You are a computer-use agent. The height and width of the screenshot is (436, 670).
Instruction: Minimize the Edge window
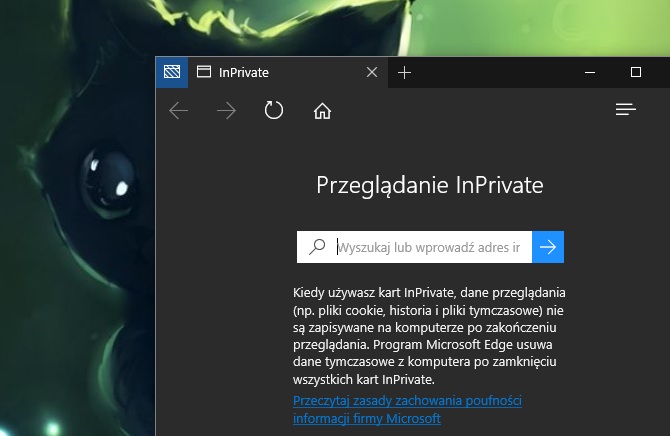[x=589, y=72]
